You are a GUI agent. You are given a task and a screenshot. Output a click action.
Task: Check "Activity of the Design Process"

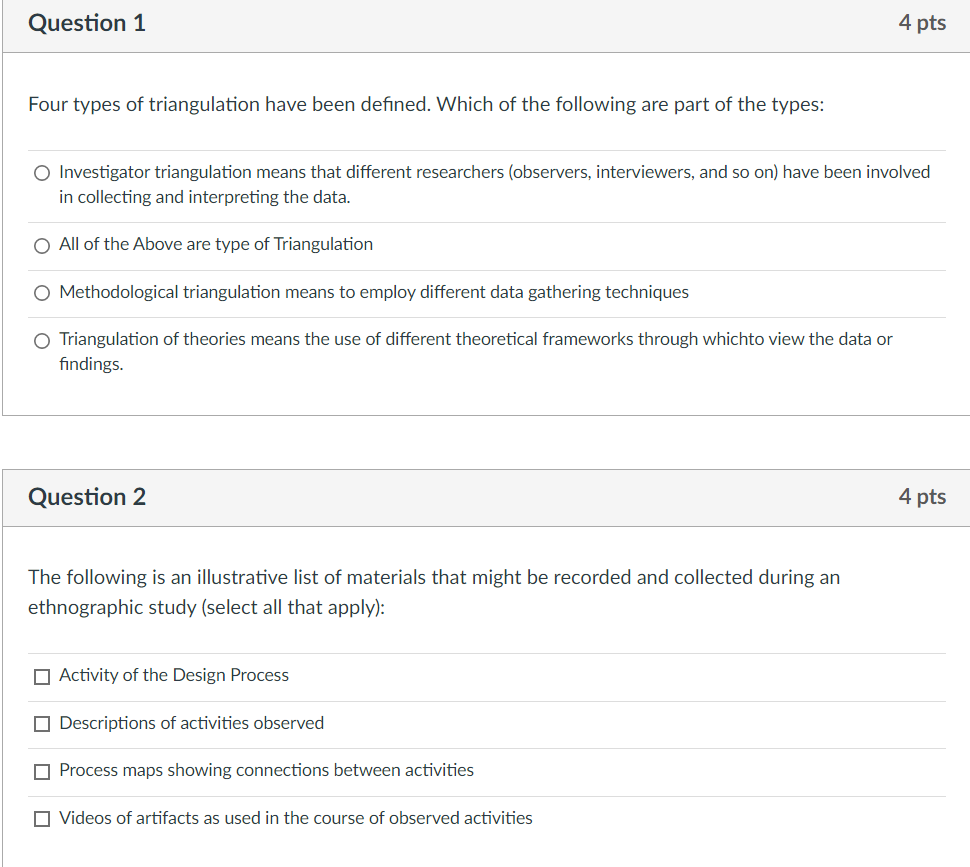(41, 676)
